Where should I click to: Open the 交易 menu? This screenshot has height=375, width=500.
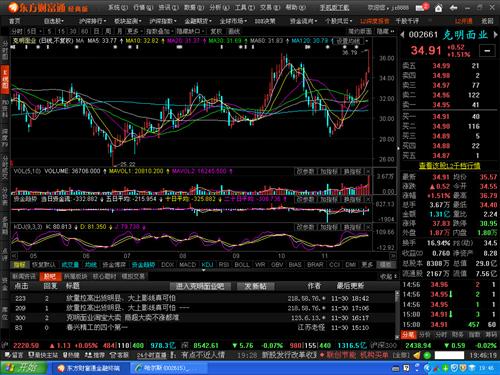pyautogui.click(x=270, y=7)
